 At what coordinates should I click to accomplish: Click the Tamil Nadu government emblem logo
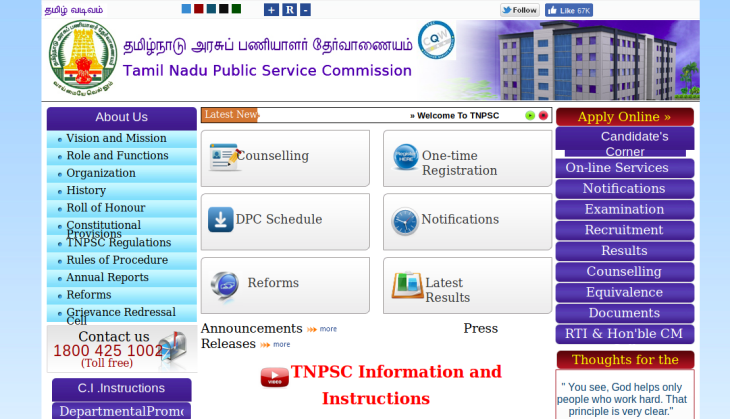(x=83, y=58)
